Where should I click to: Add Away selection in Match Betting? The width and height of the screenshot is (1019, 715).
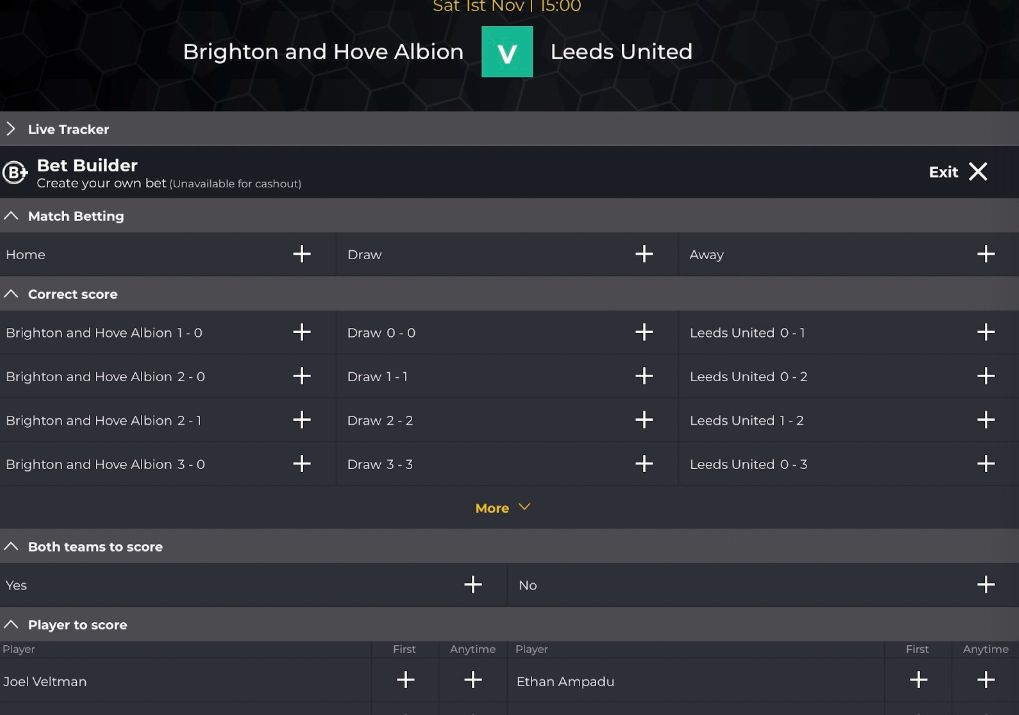[x=985, y=254]
